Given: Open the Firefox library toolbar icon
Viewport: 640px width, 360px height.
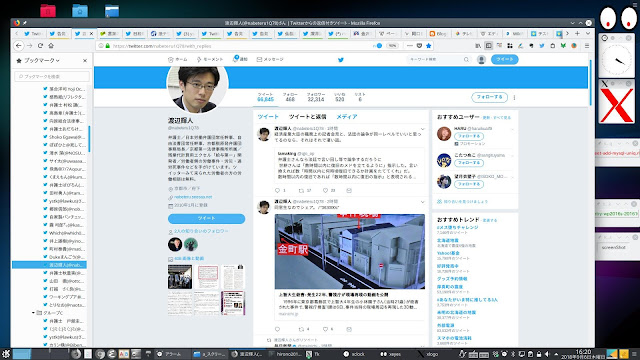Looking at the screenshot, I should coord(478,46).
